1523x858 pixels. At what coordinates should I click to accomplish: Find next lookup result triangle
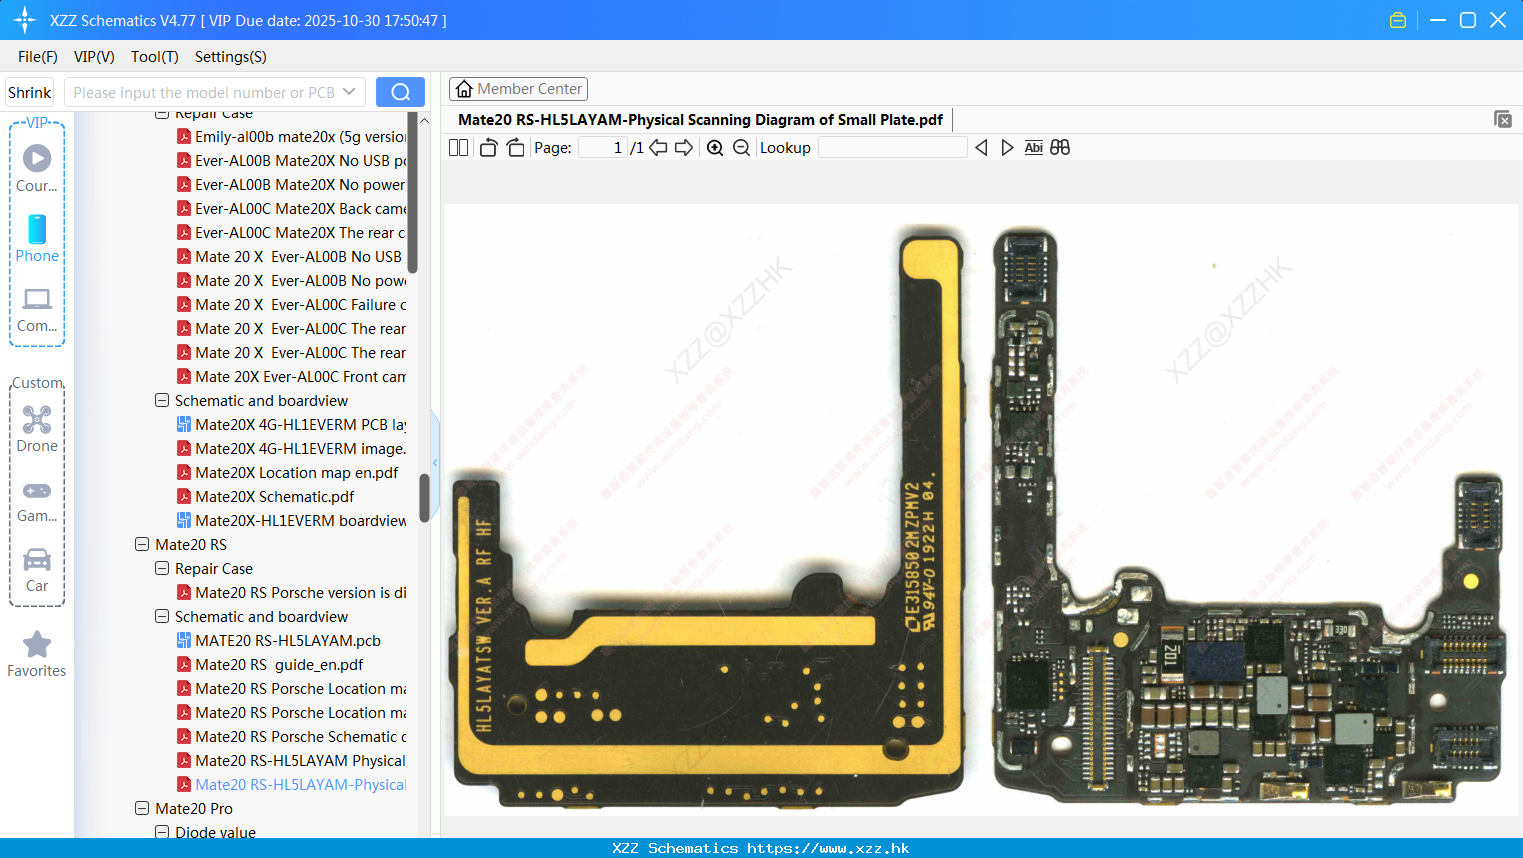pos(1007,147)
